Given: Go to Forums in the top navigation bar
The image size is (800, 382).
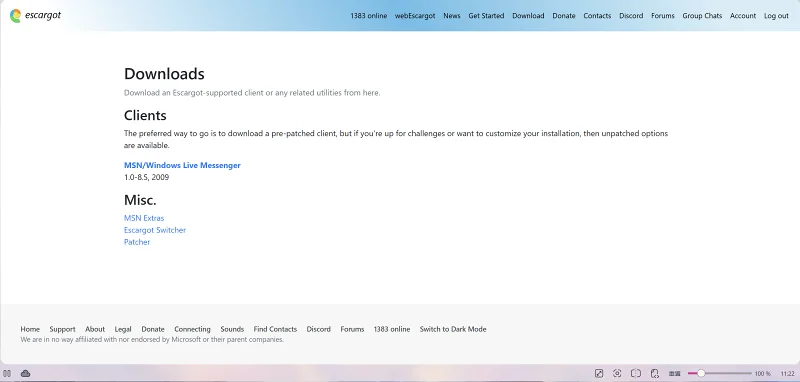Looking at the screenshot, I should [x=663, y=16].
